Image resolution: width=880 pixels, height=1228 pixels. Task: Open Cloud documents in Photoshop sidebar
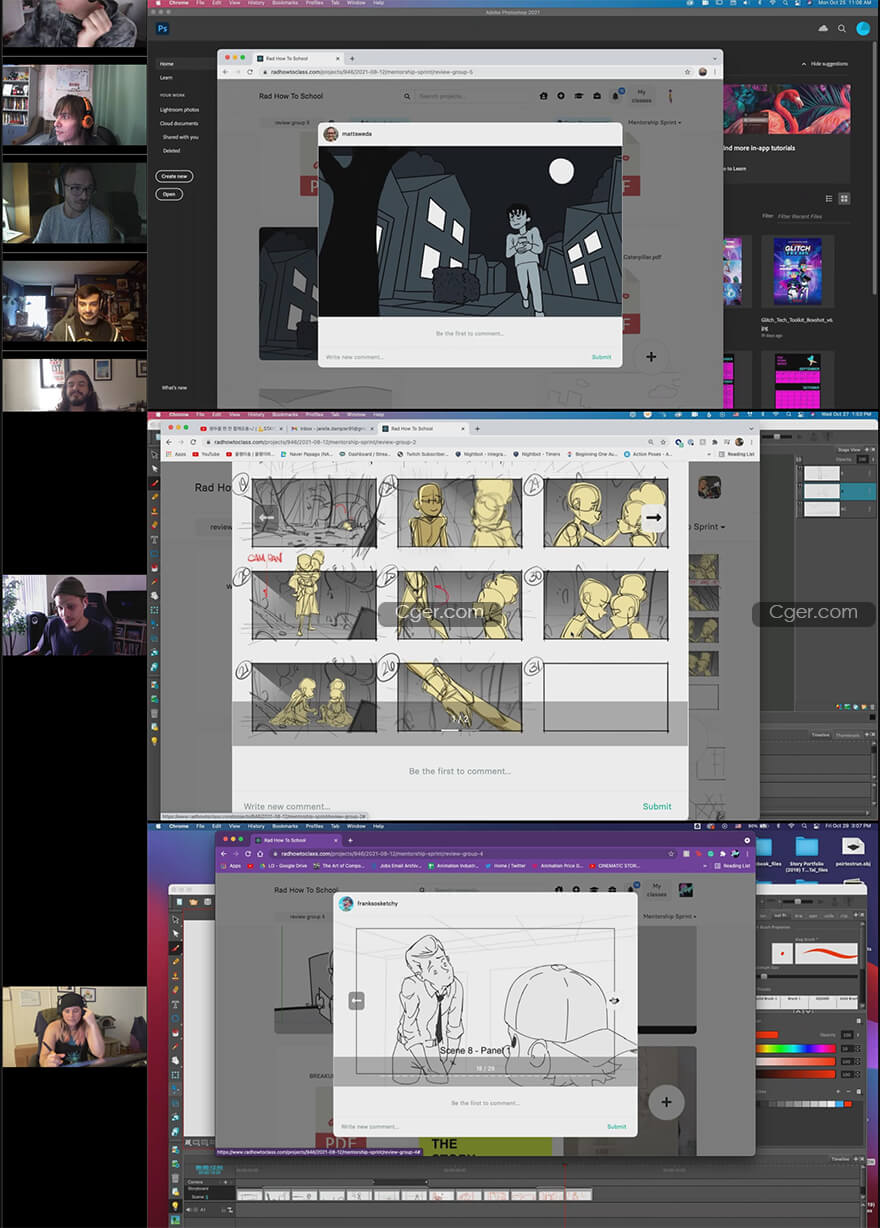pos(180,123)
